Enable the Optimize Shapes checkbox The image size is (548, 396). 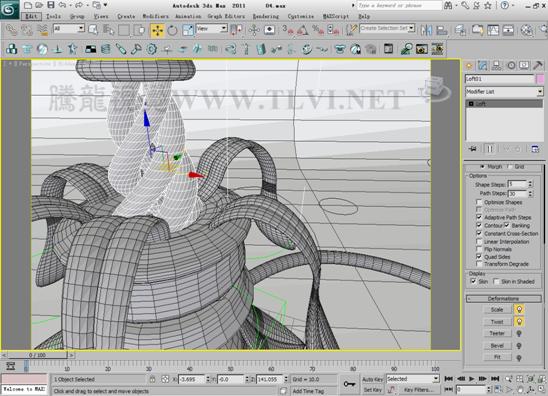[x=479, y=202]
